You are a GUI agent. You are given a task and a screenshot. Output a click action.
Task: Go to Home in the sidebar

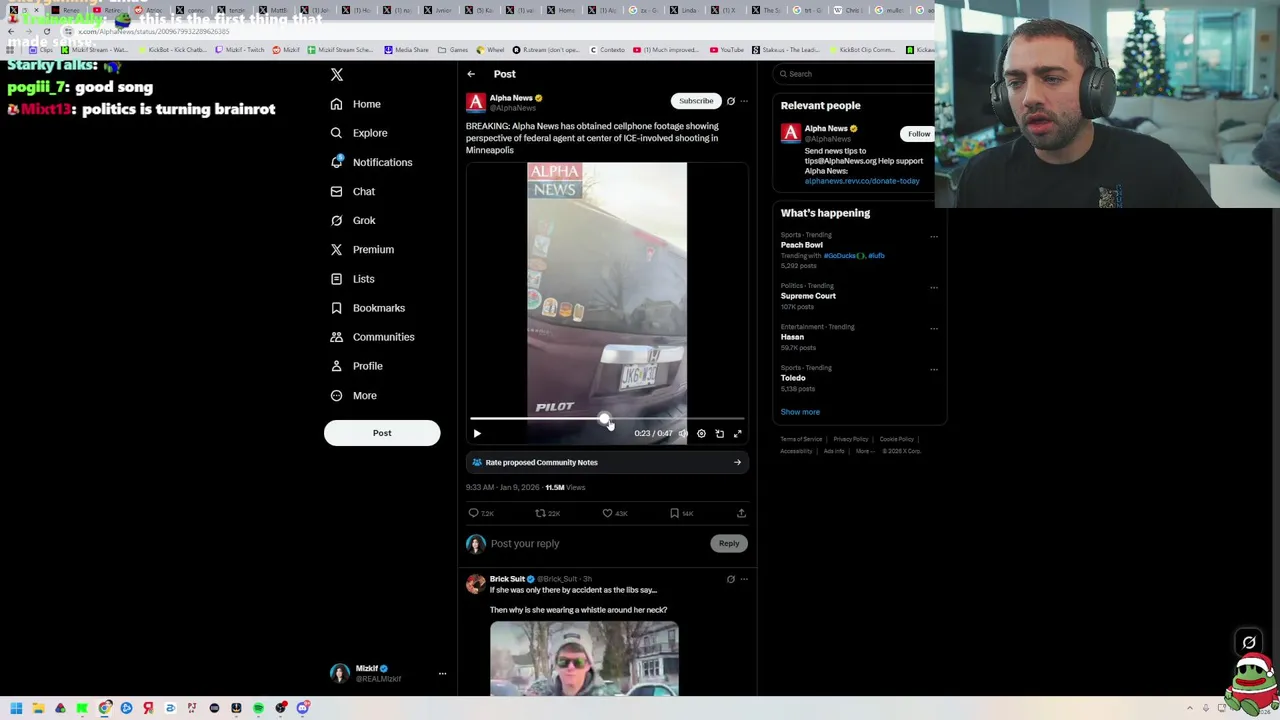tap(356, 104)
